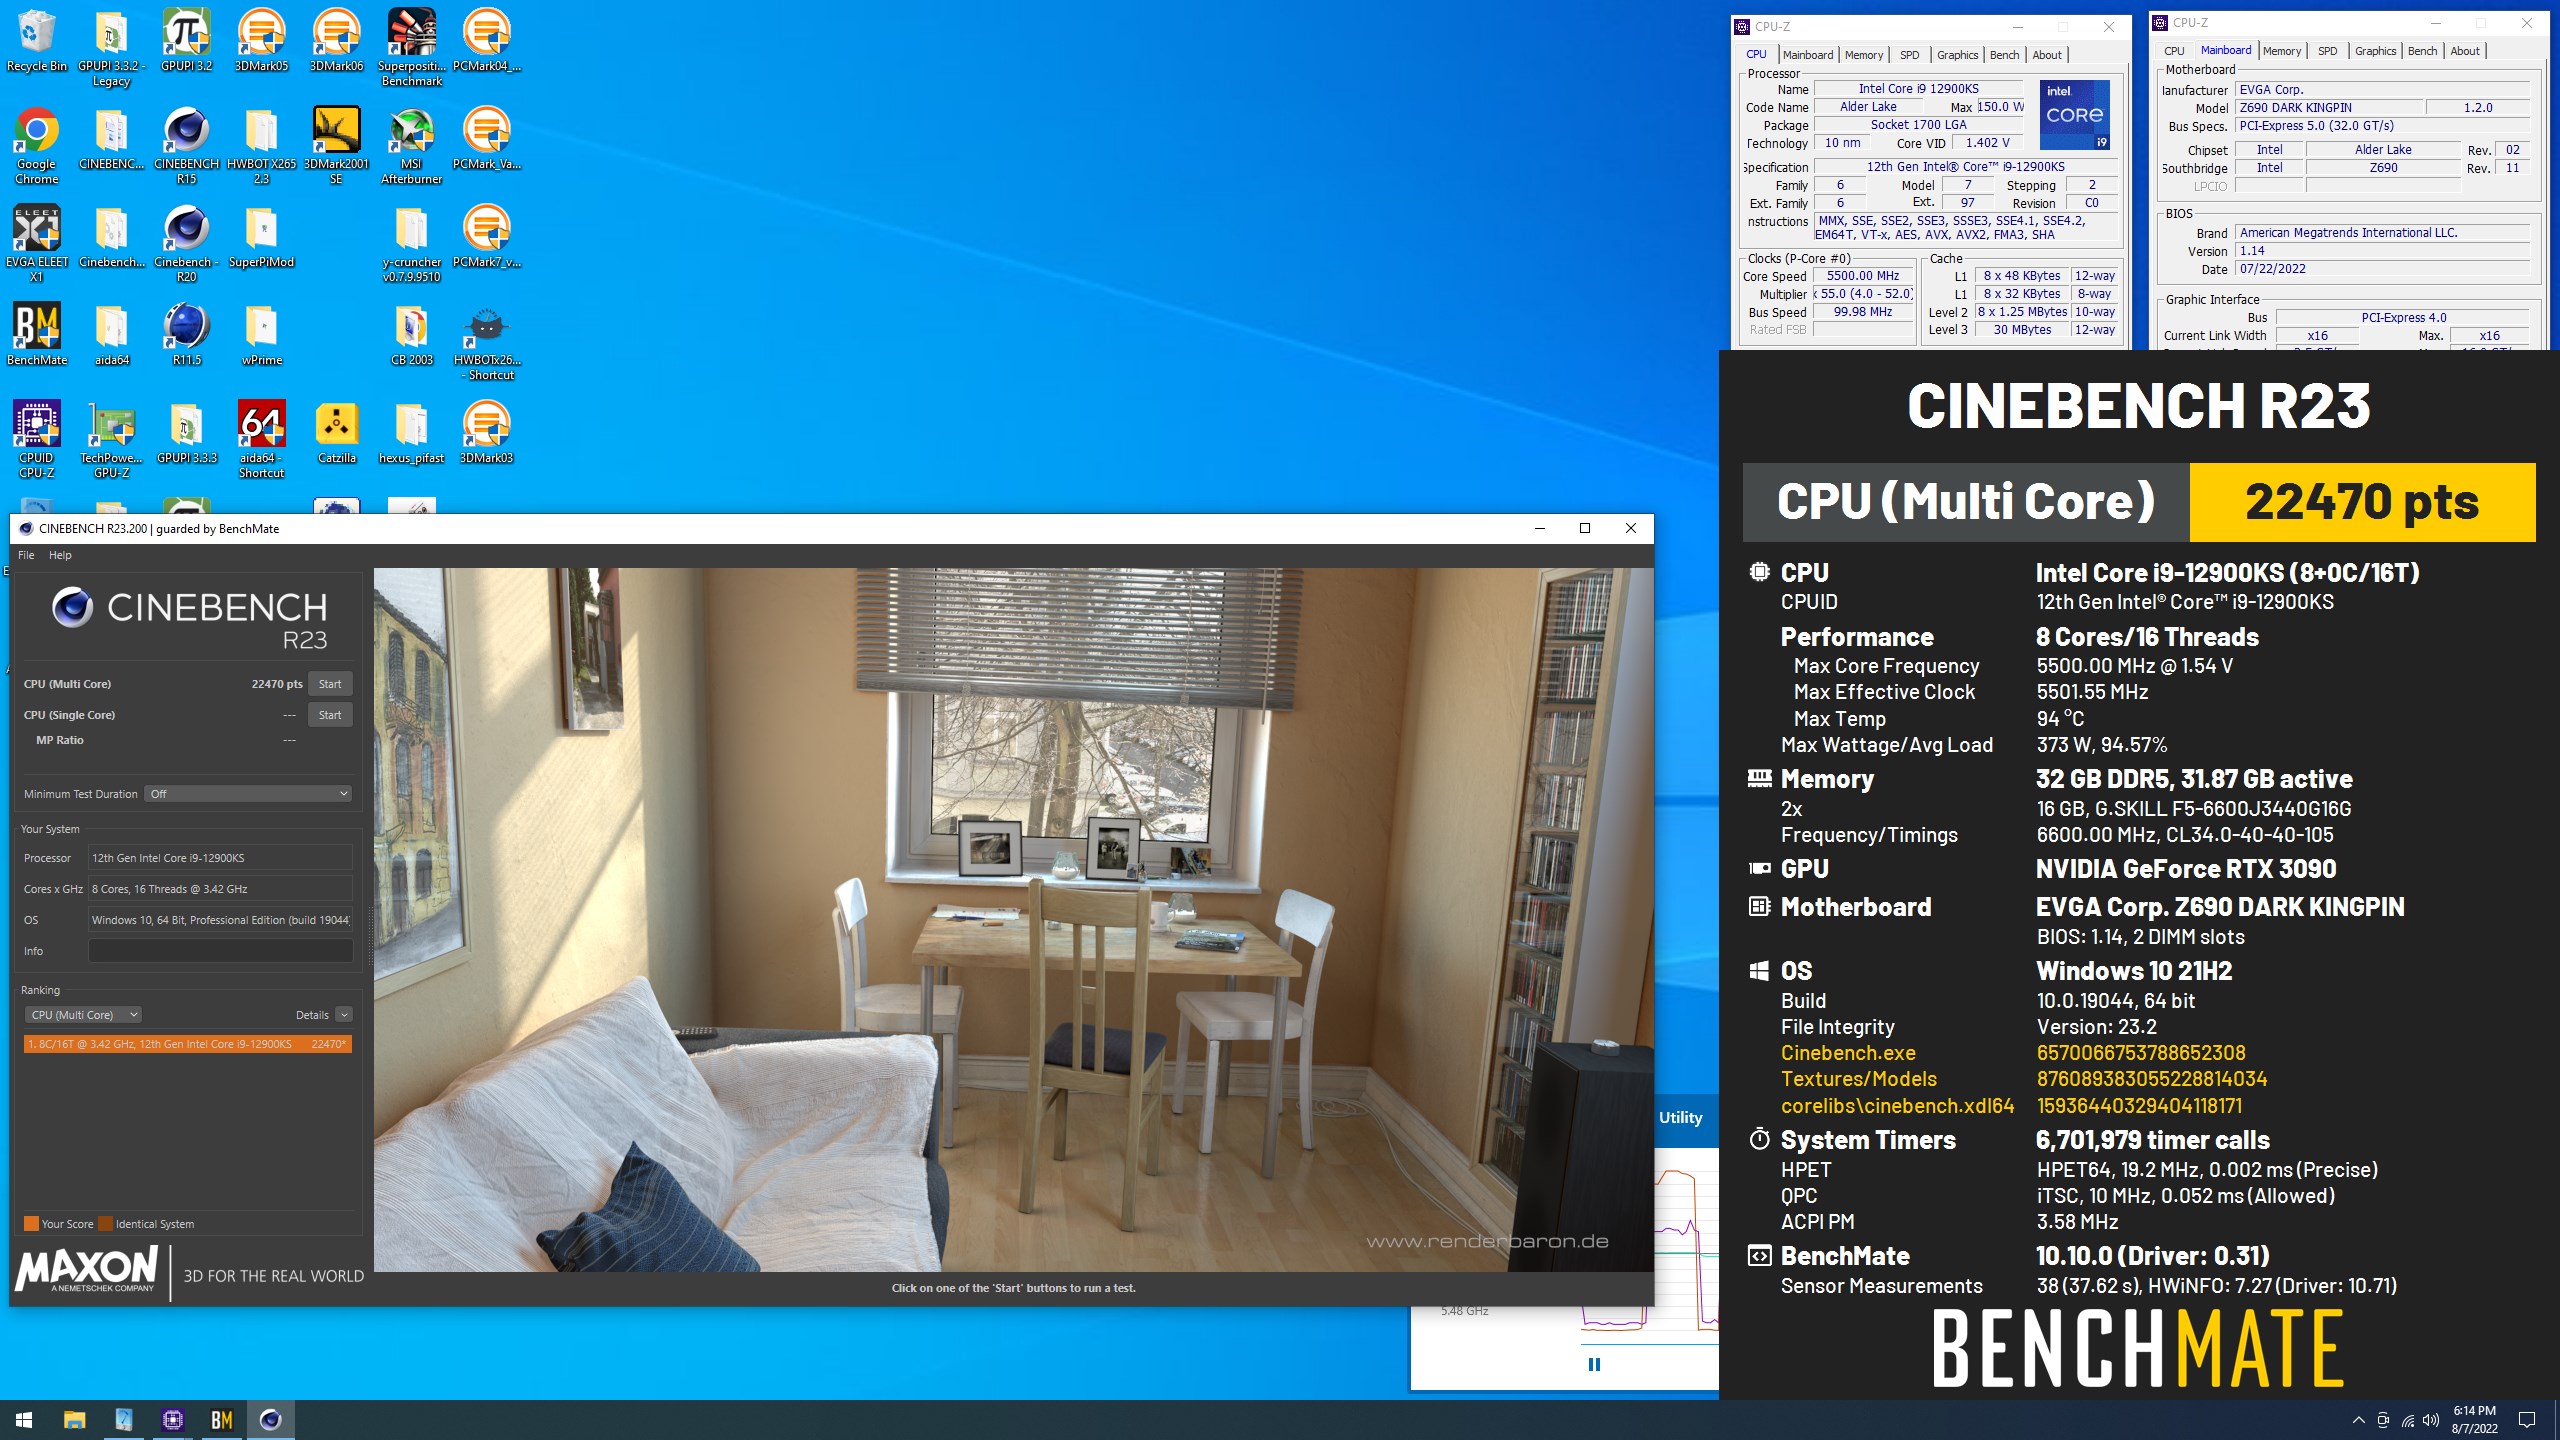Open SPD tab in right CPU-Z window
The height and width of the screenshot is (1440, 2560).
[x=2327, y=51]
